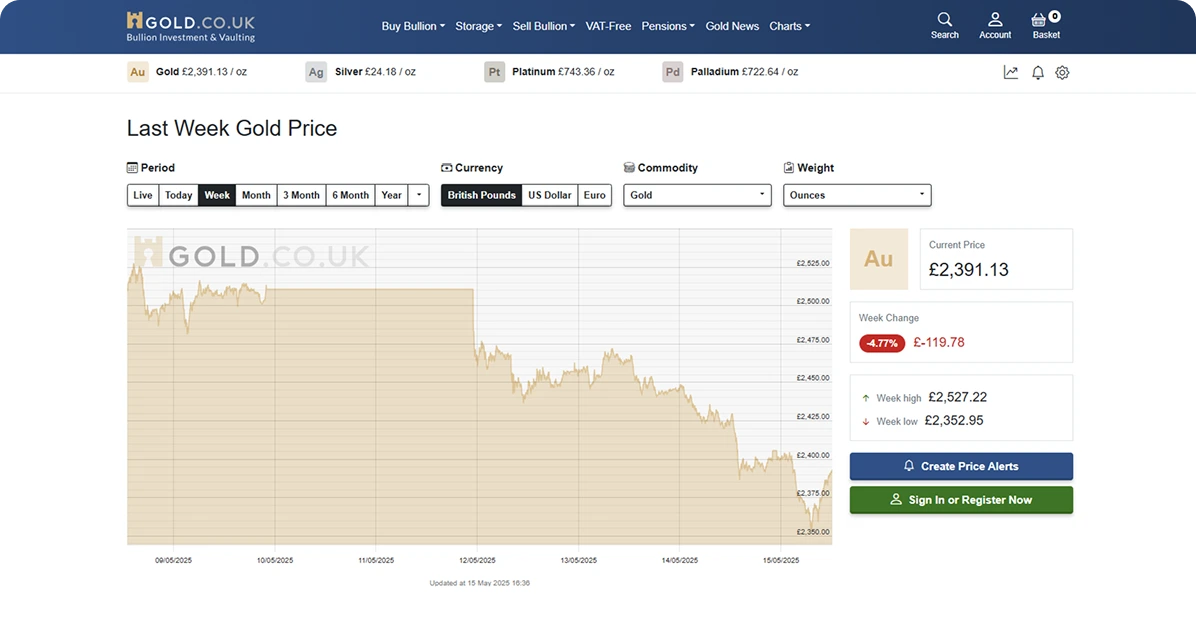Expand more period options arrow
The height and width of the screenshot is (630, 1196).
coord(419,195)
